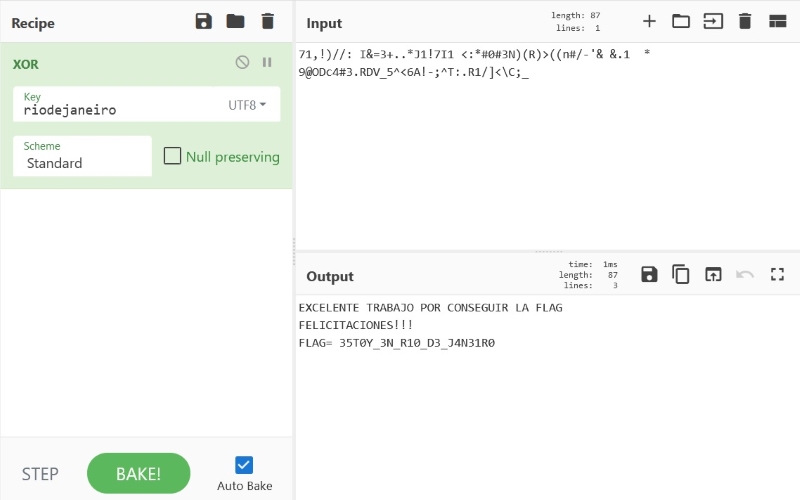Screen dimensions: 800x500
Task: Toggle the Null preserving checkbox
Action: coord(172,156)
